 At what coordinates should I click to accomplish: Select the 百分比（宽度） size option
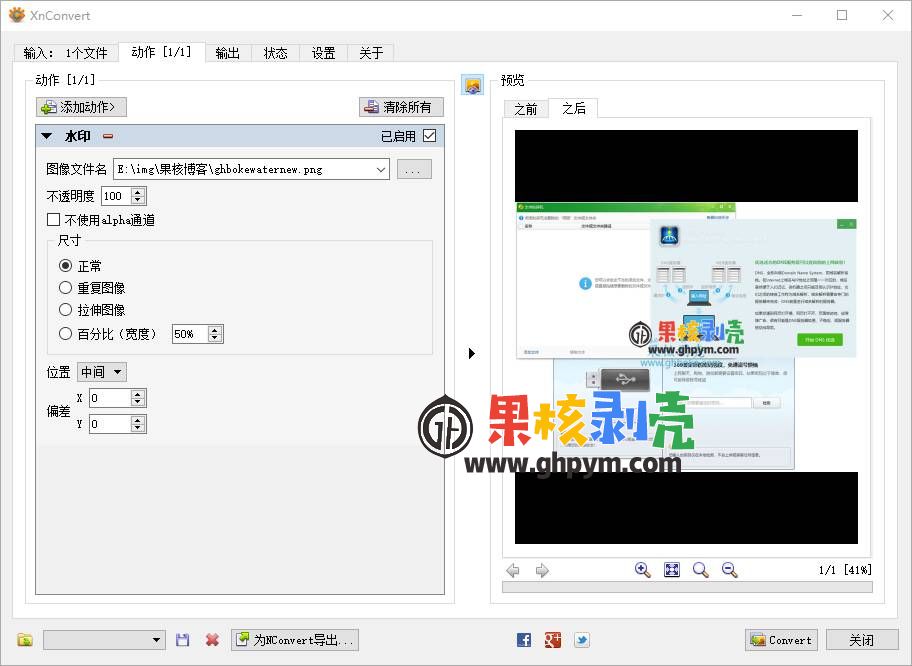coord(66,334)
